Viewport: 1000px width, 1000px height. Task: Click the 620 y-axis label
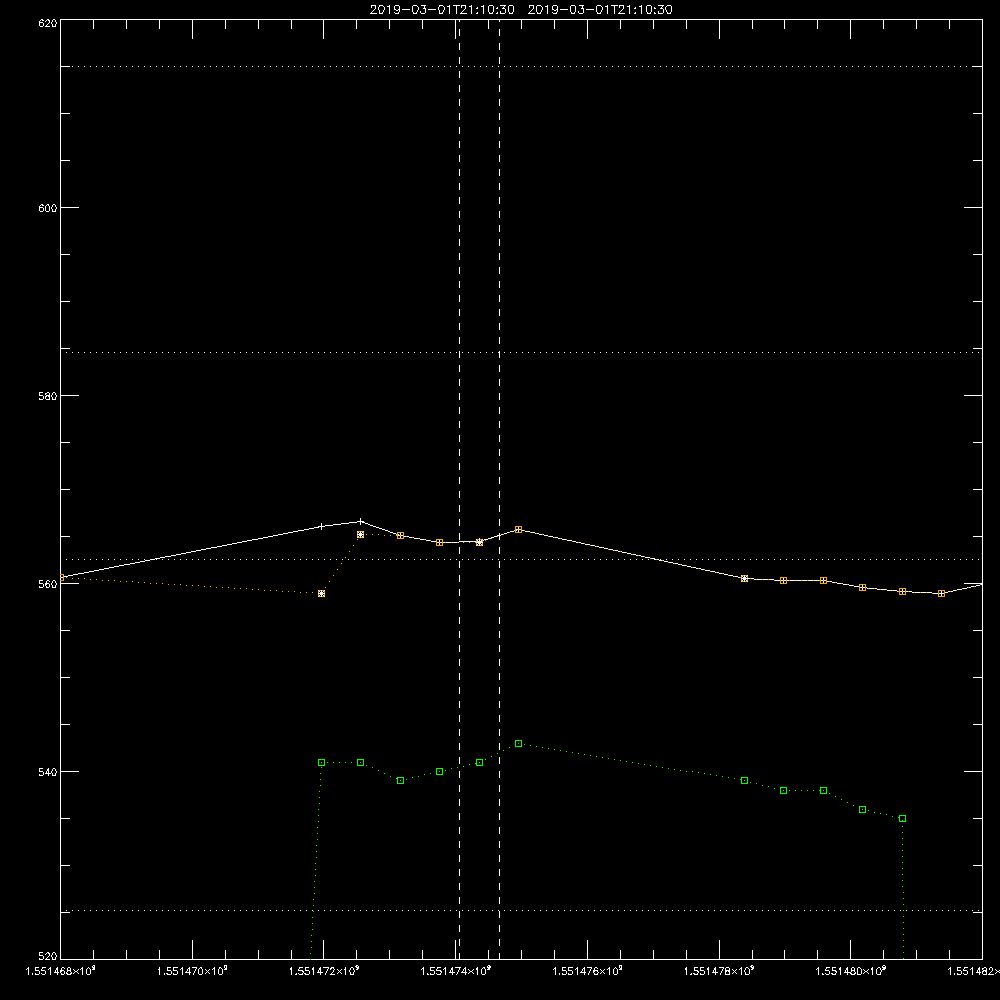coord(48,24)
